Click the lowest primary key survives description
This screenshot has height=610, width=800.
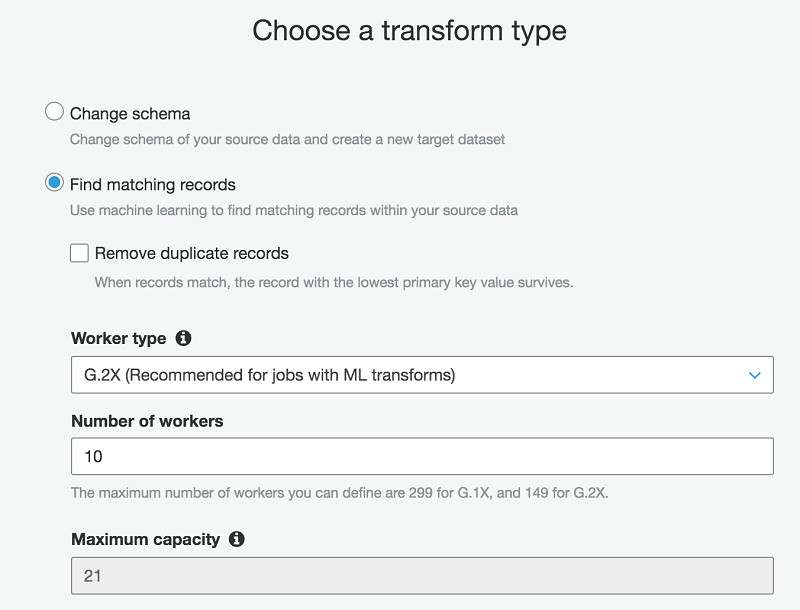(333, 282)
